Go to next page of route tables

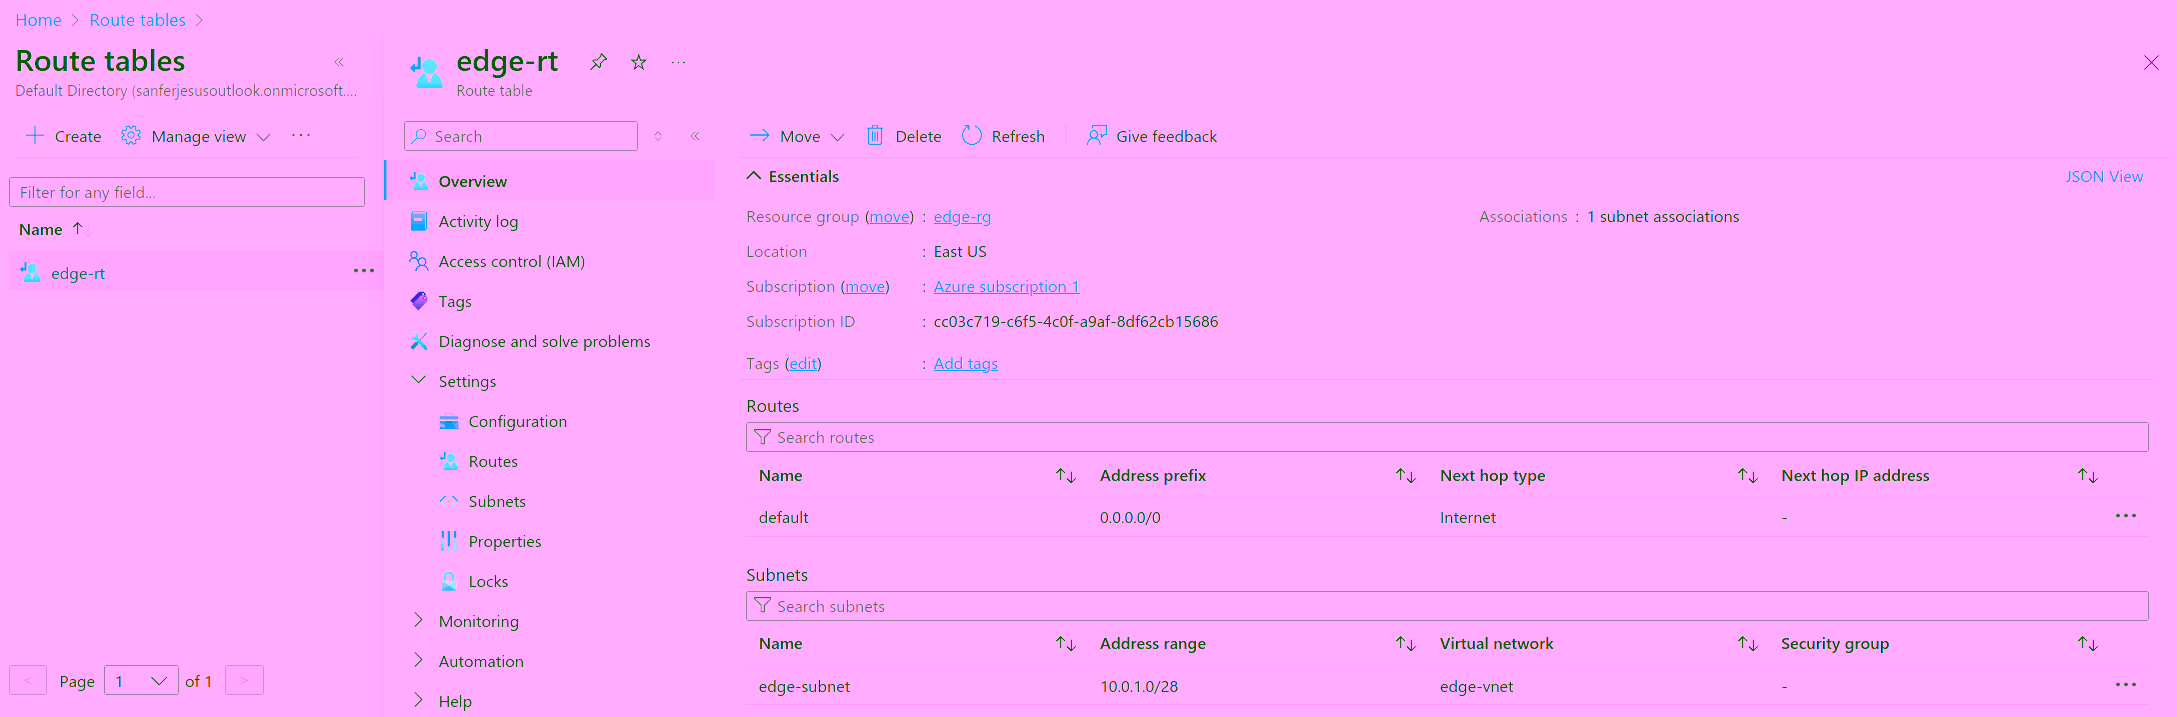[x=244, y=681]
